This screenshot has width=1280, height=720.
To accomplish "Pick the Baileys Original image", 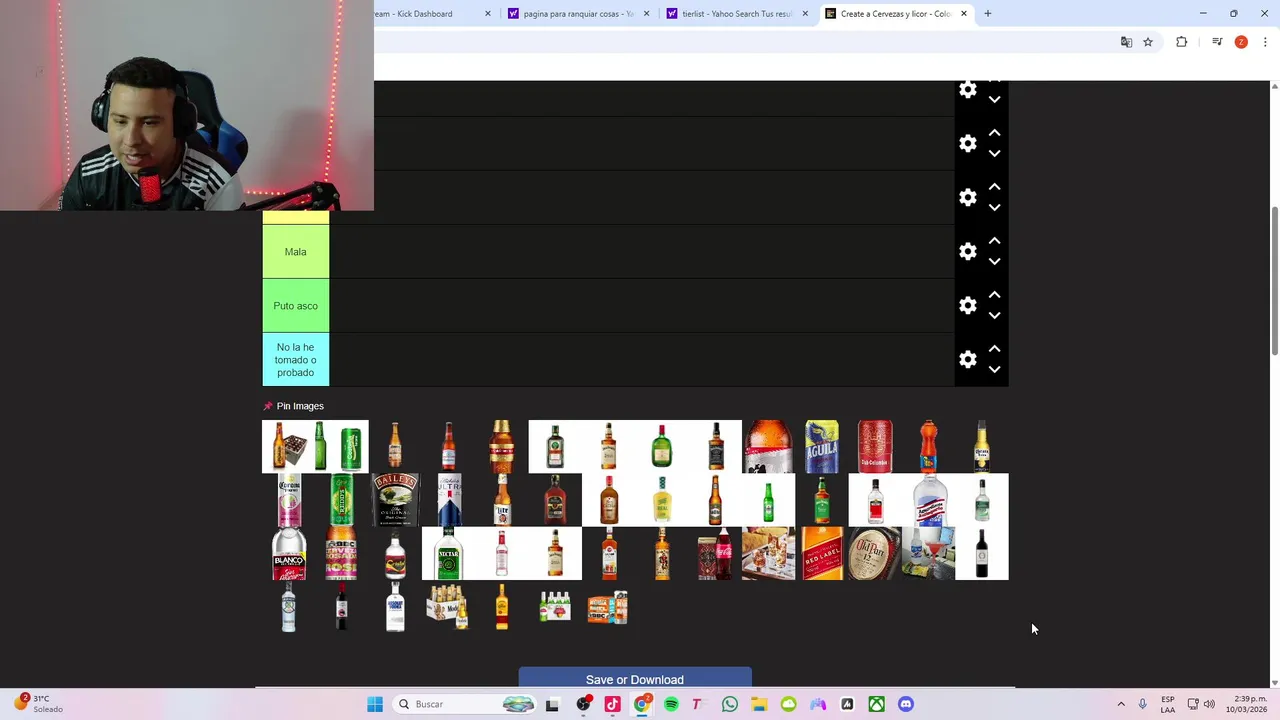I will tap(395, 500).
